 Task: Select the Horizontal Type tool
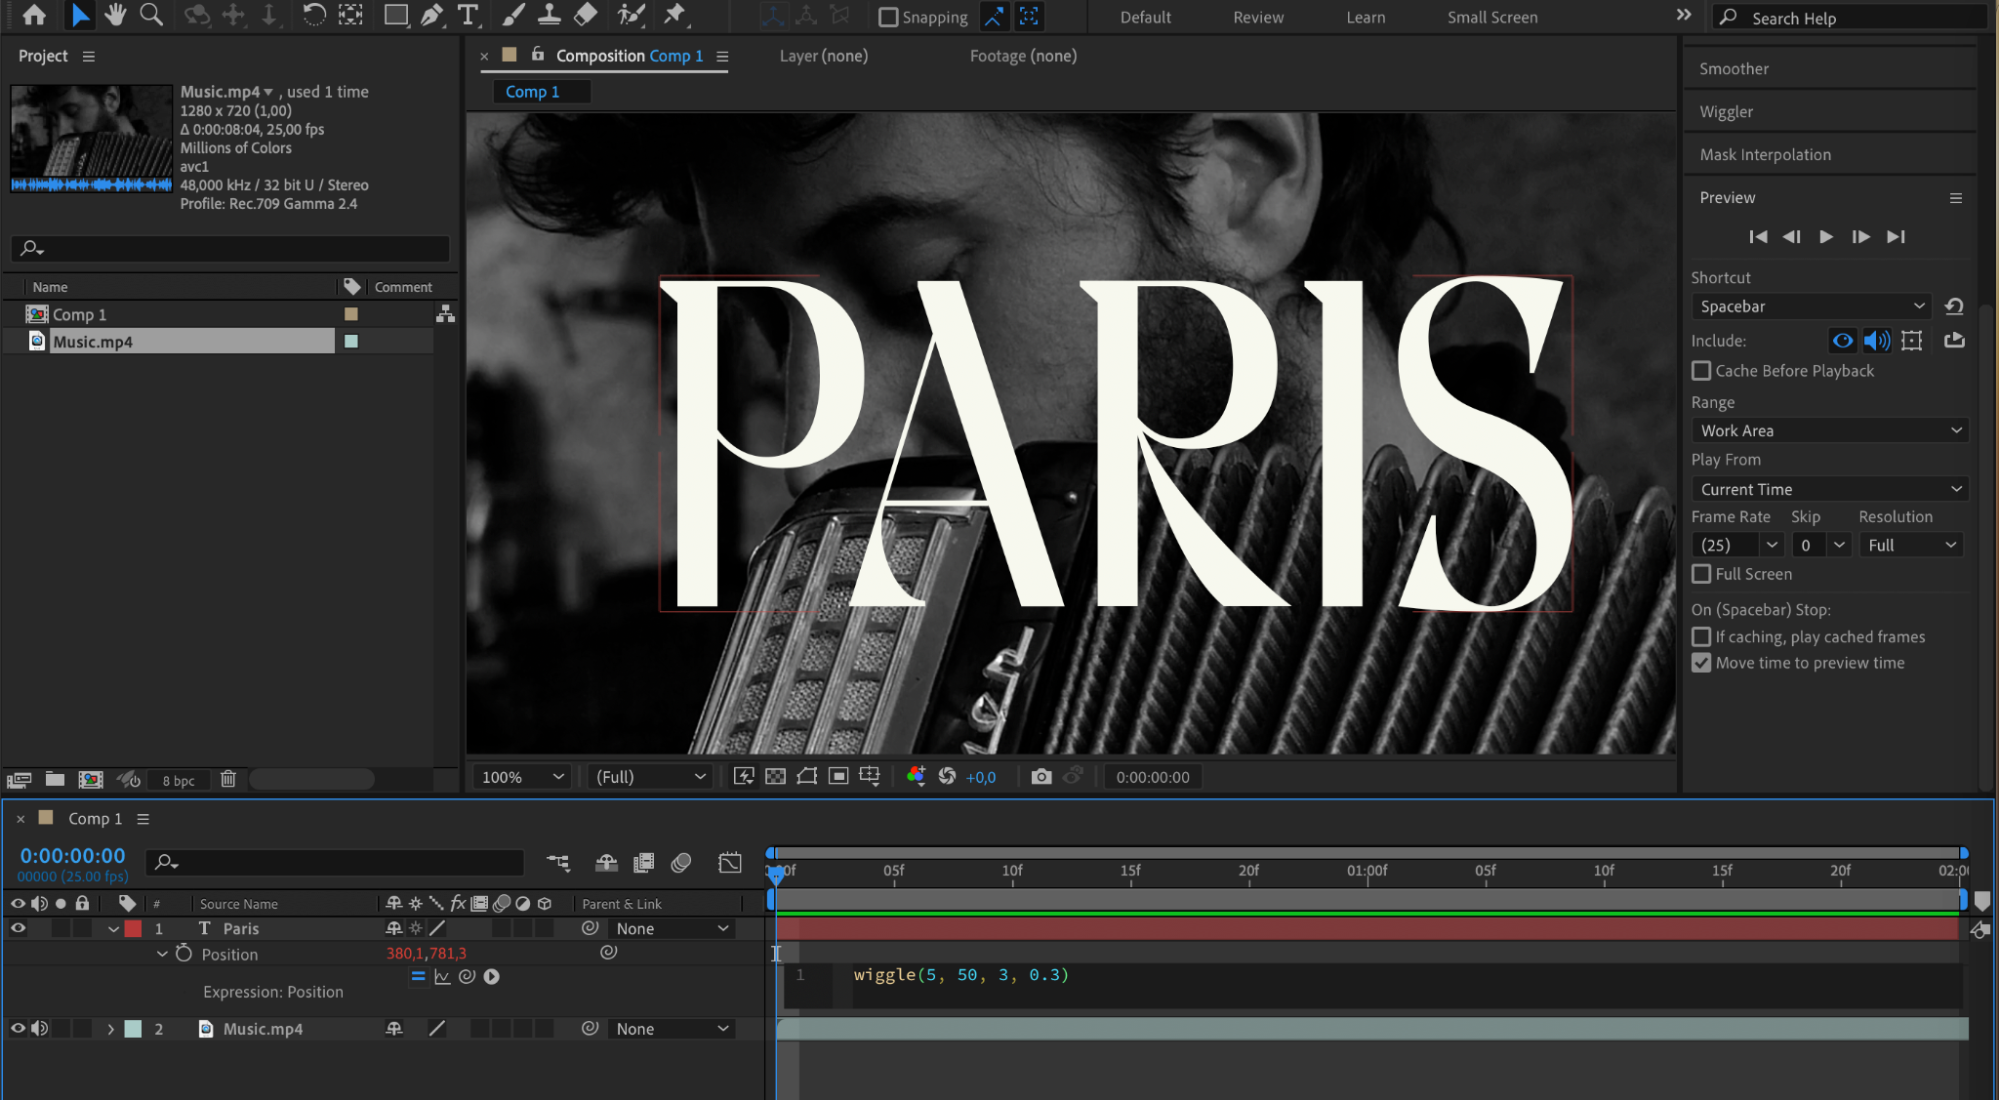467,15
